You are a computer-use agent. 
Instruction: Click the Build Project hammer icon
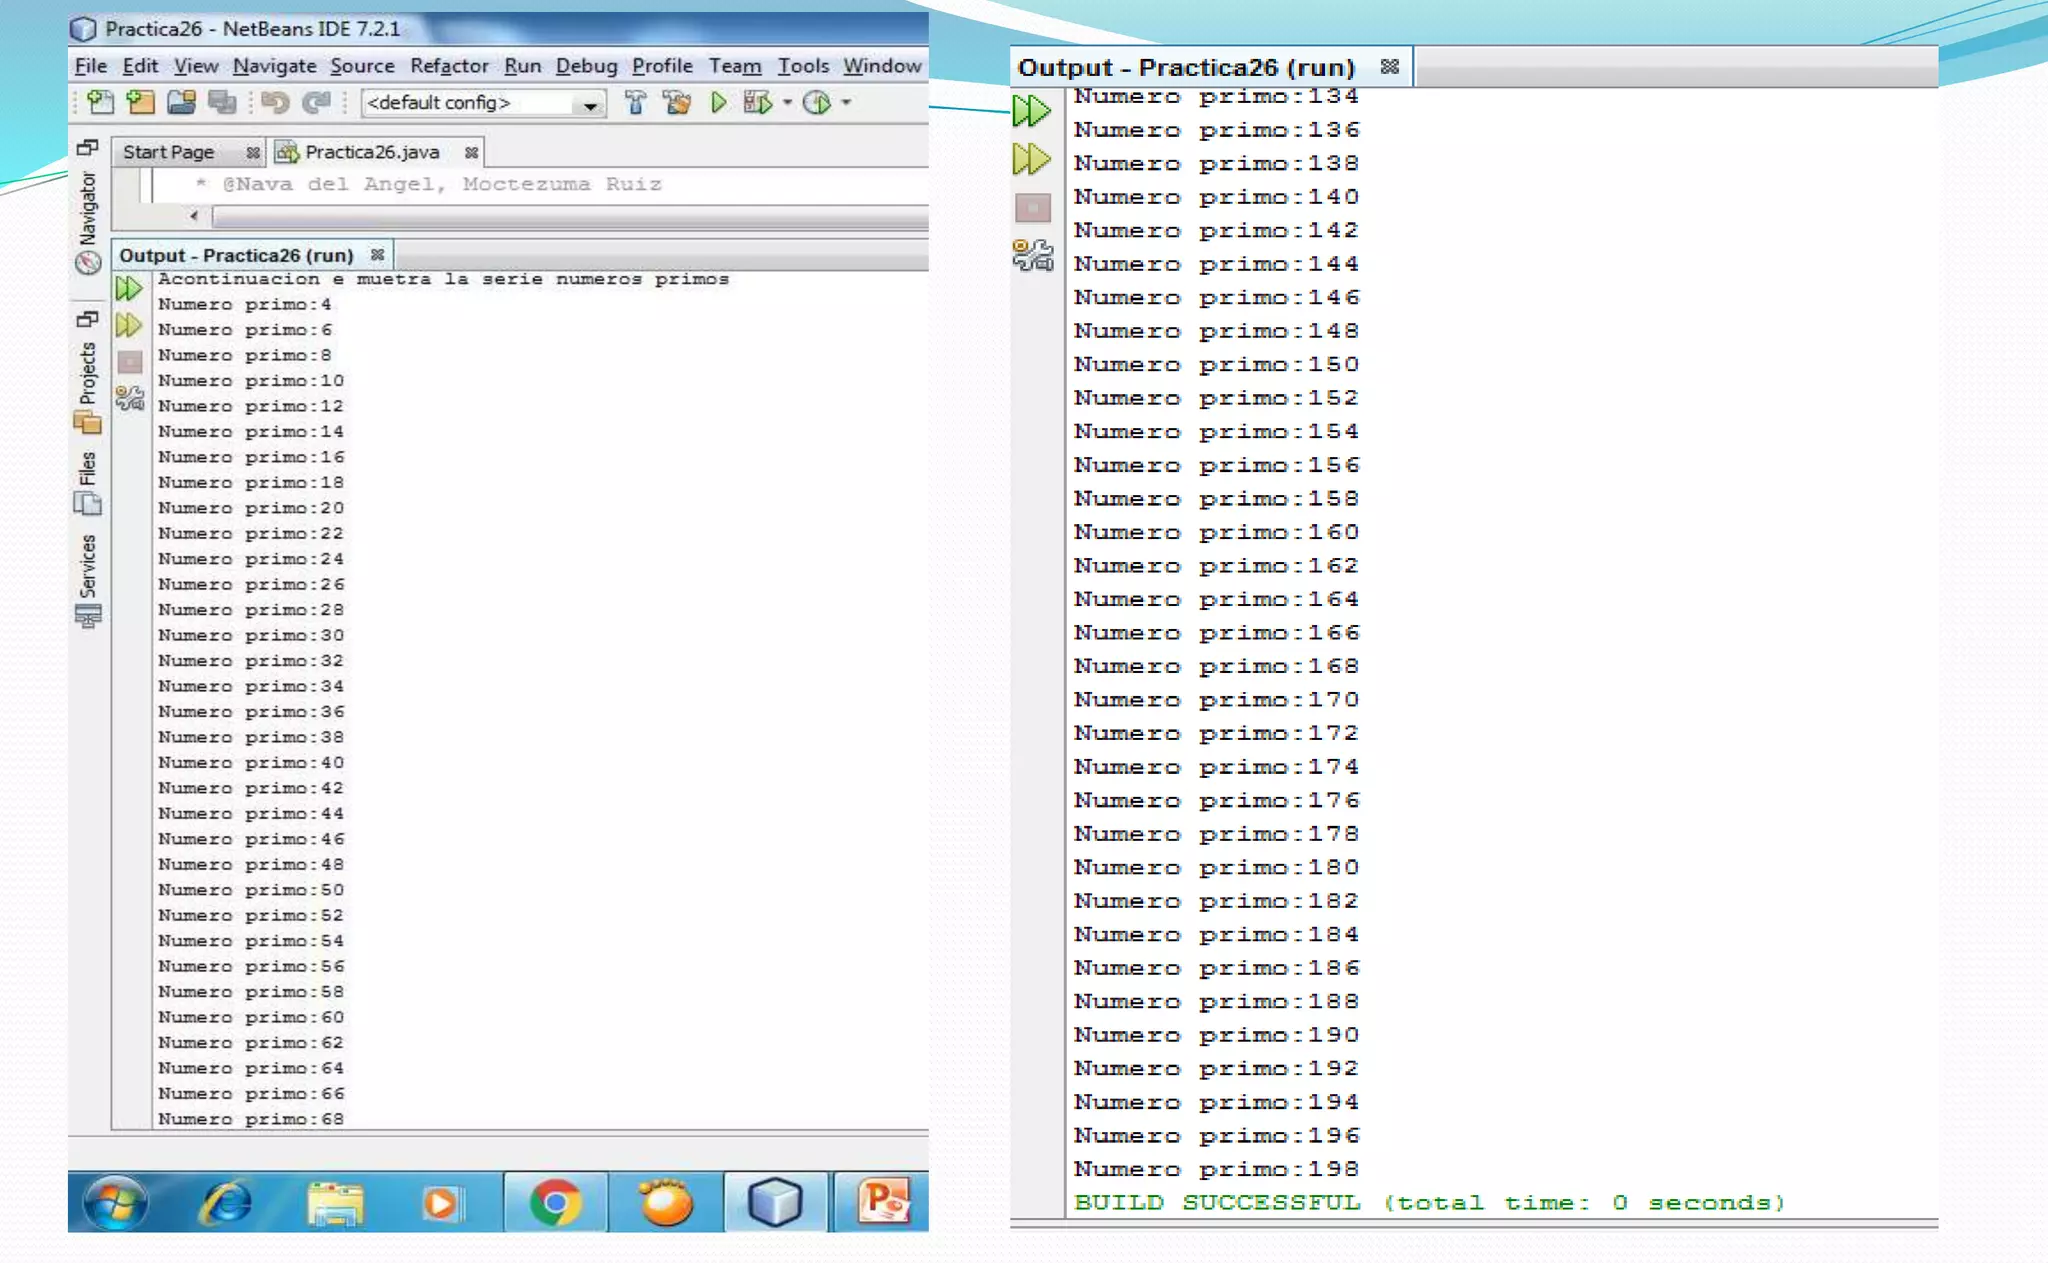pos(635,102)
